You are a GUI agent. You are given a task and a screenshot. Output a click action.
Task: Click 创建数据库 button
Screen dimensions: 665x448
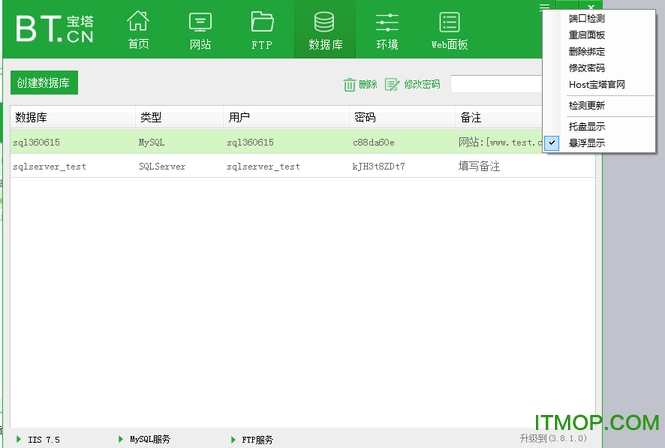44,82
